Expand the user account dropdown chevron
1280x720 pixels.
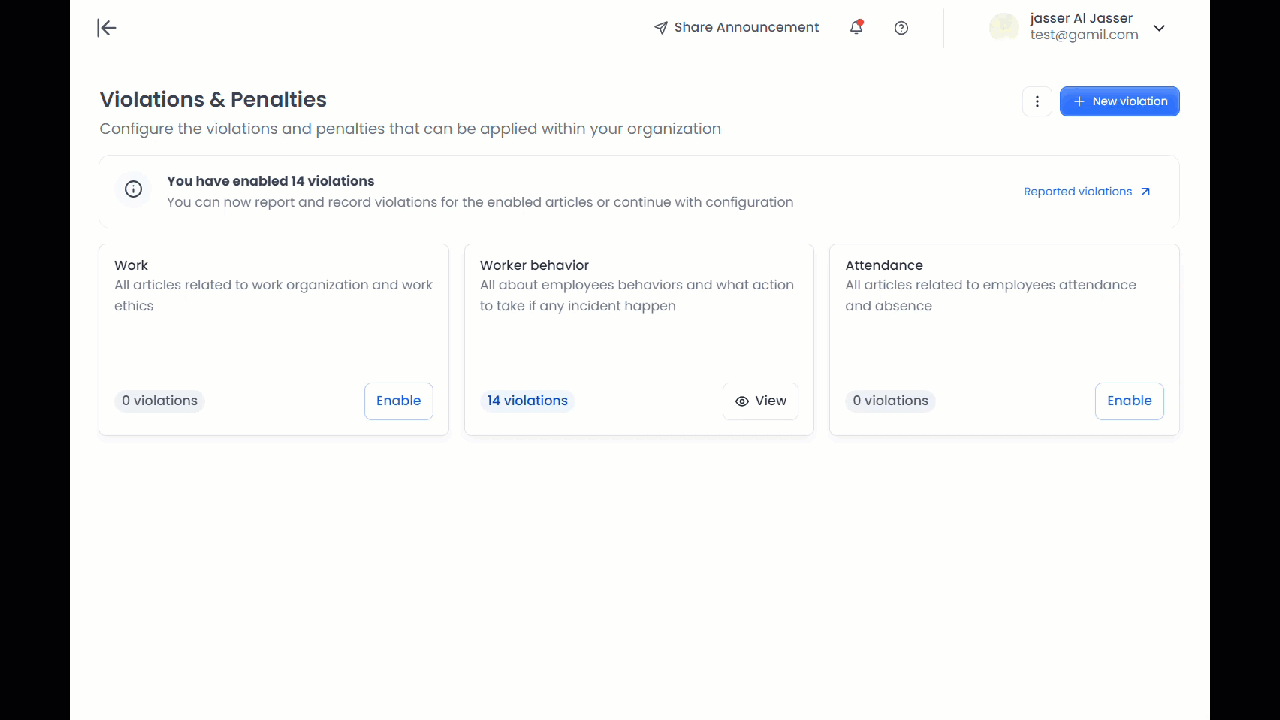point(1159,28)
